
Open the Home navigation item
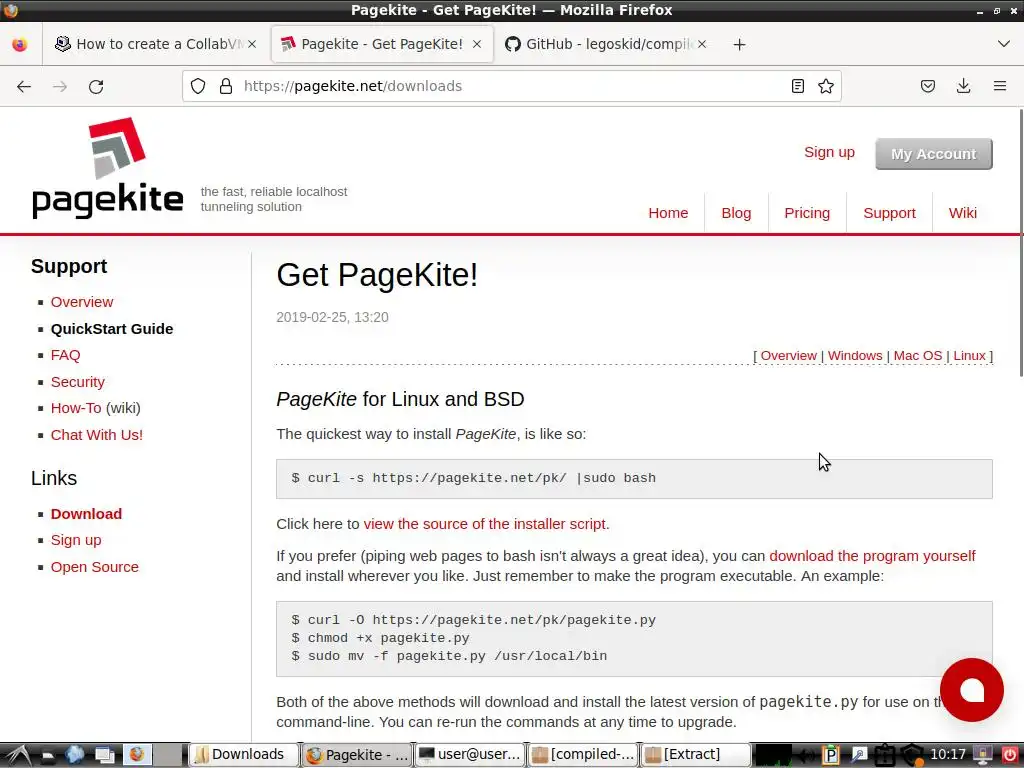[668, 213]
